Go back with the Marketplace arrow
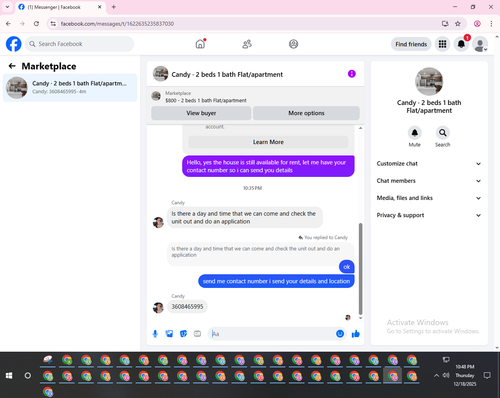The image size is (500, 398). pos(12,66)
